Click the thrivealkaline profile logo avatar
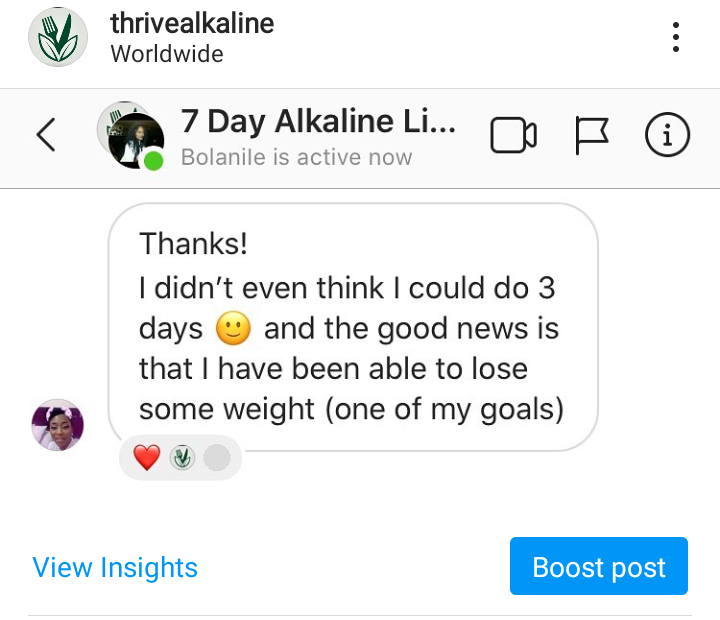This screenshot has width=720, height=620. coord(57,37)
